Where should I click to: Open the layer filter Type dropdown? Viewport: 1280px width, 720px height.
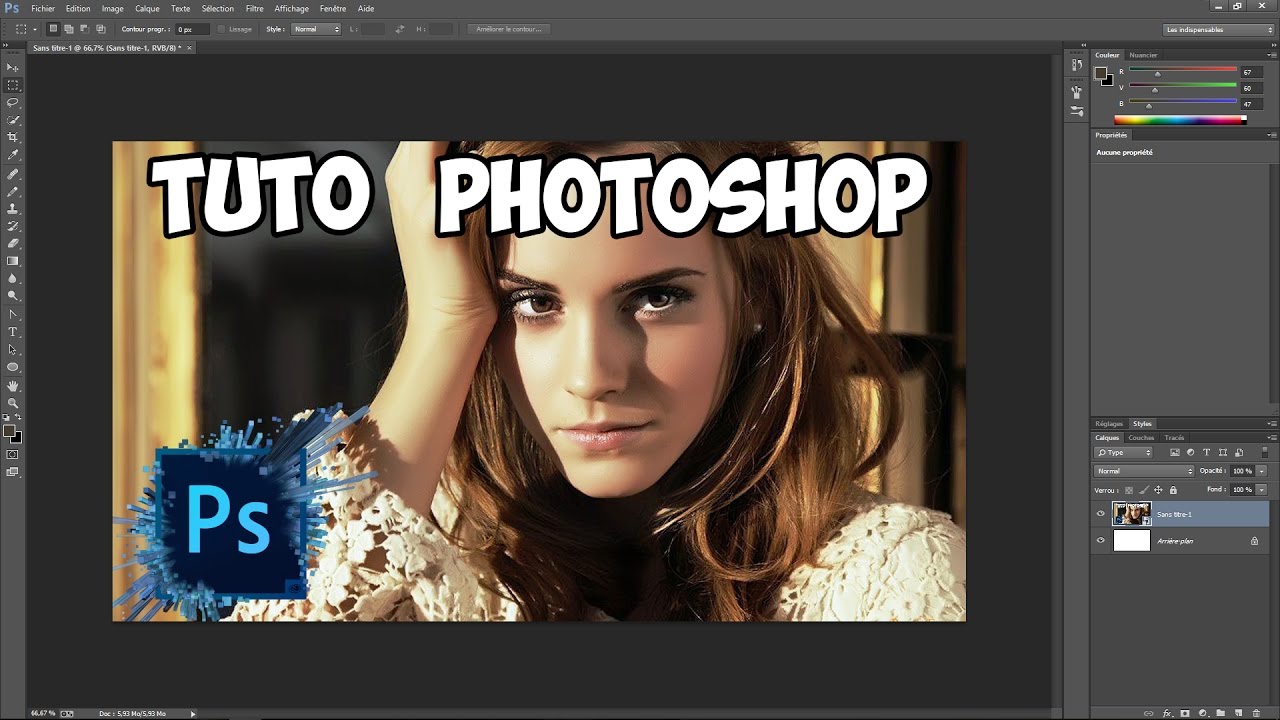click(1124, 453)
